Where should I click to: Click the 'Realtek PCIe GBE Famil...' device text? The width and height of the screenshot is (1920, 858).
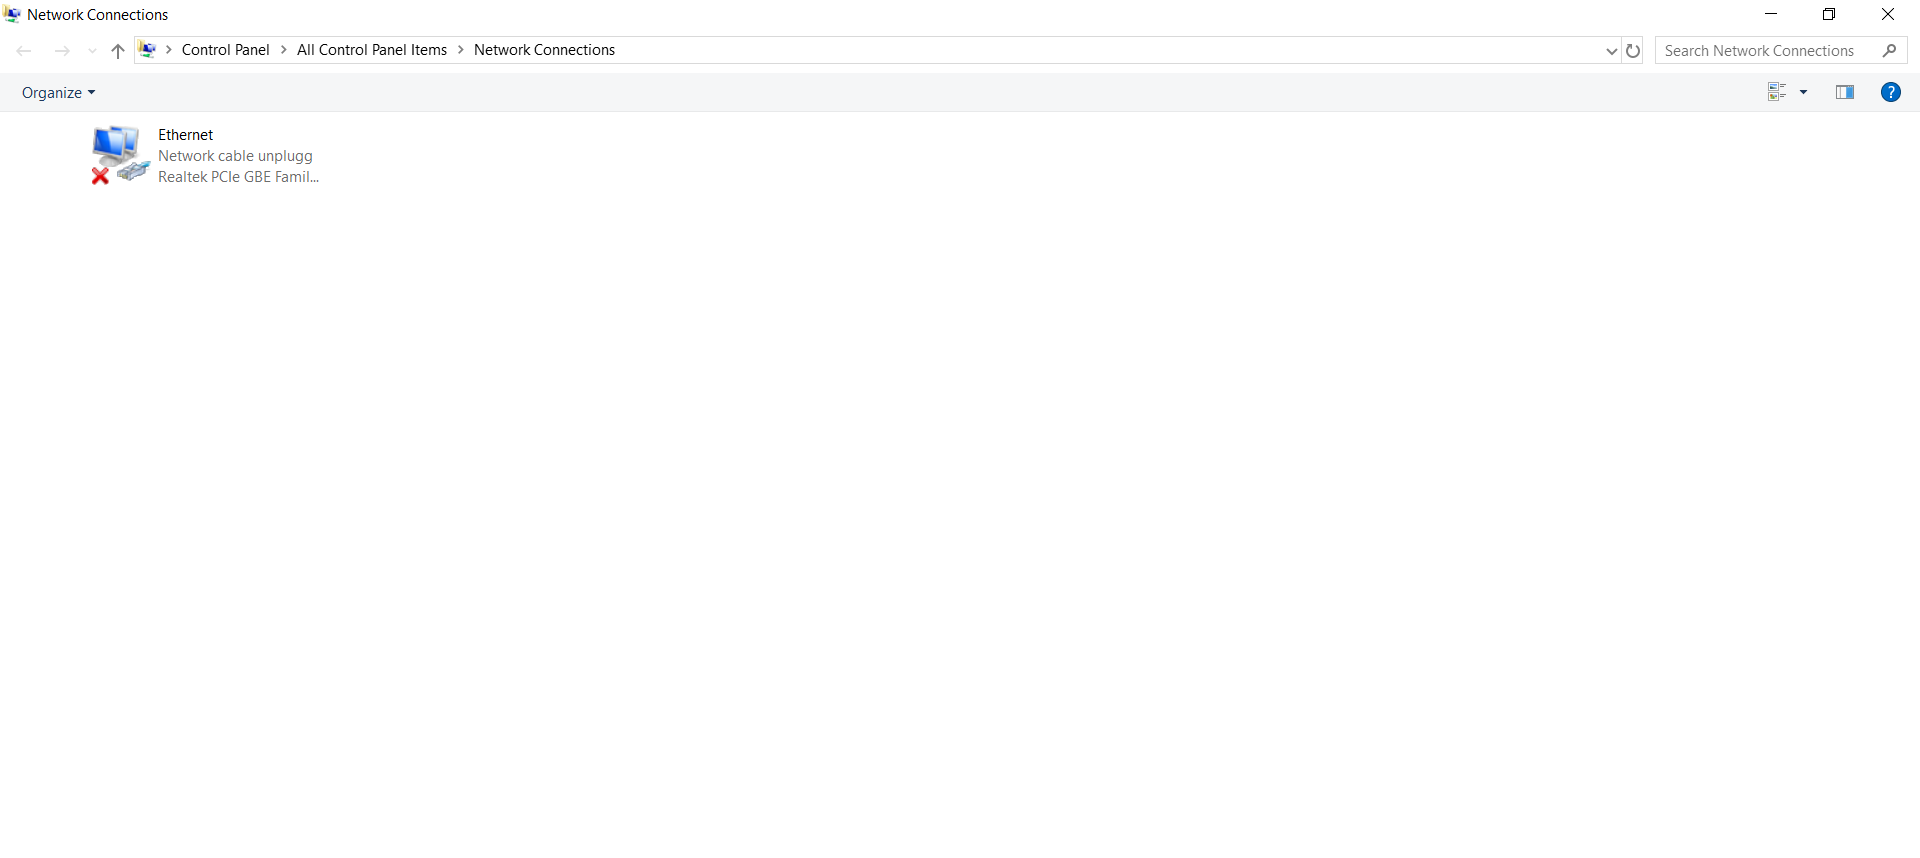(238, 177)
